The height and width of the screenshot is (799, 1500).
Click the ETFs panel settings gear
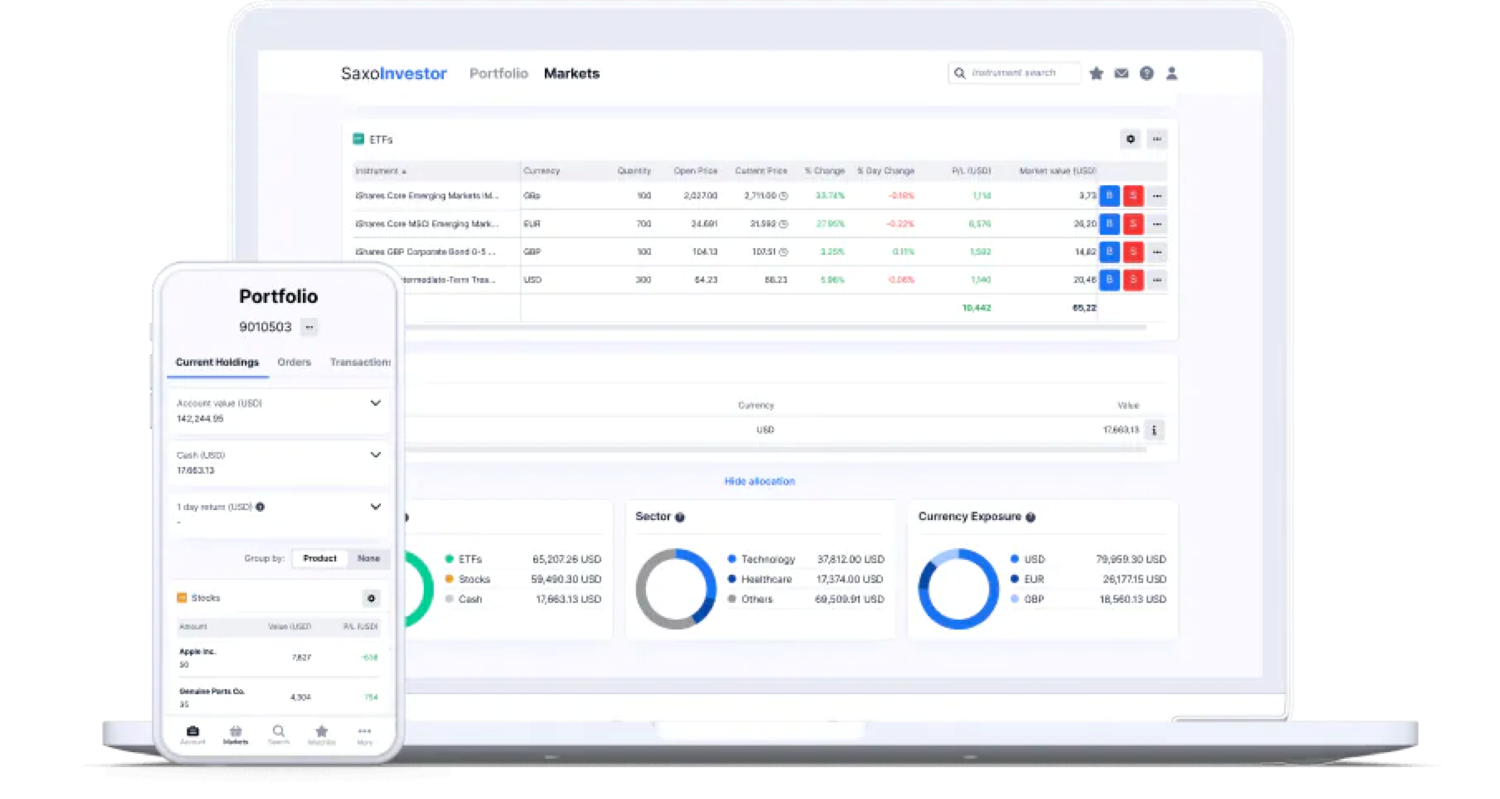(x=1131, y=139)
